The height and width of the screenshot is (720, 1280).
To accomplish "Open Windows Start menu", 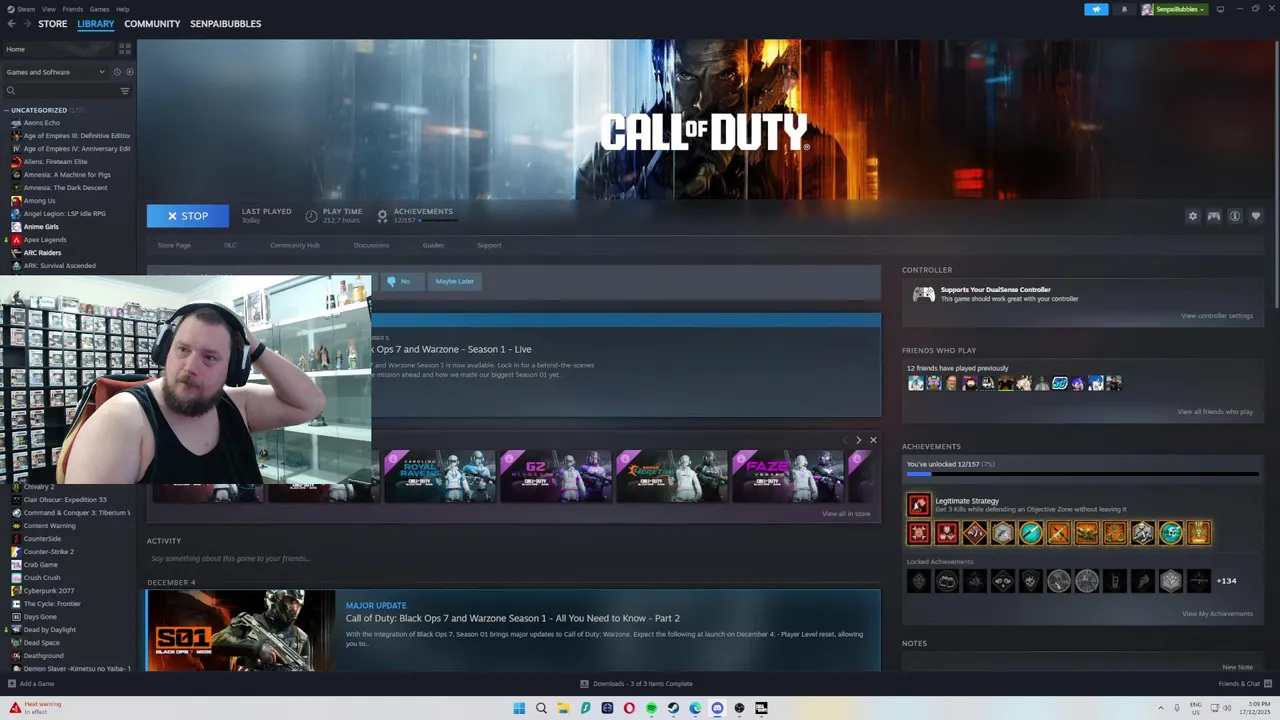I will click(519, 708).
